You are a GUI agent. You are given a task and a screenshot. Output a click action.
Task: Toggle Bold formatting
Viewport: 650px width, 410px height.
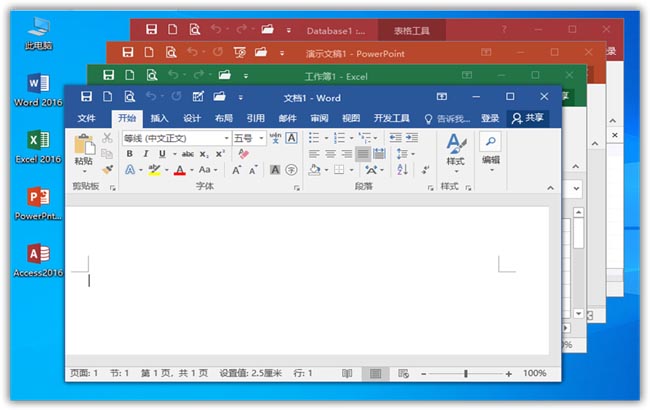130,154
